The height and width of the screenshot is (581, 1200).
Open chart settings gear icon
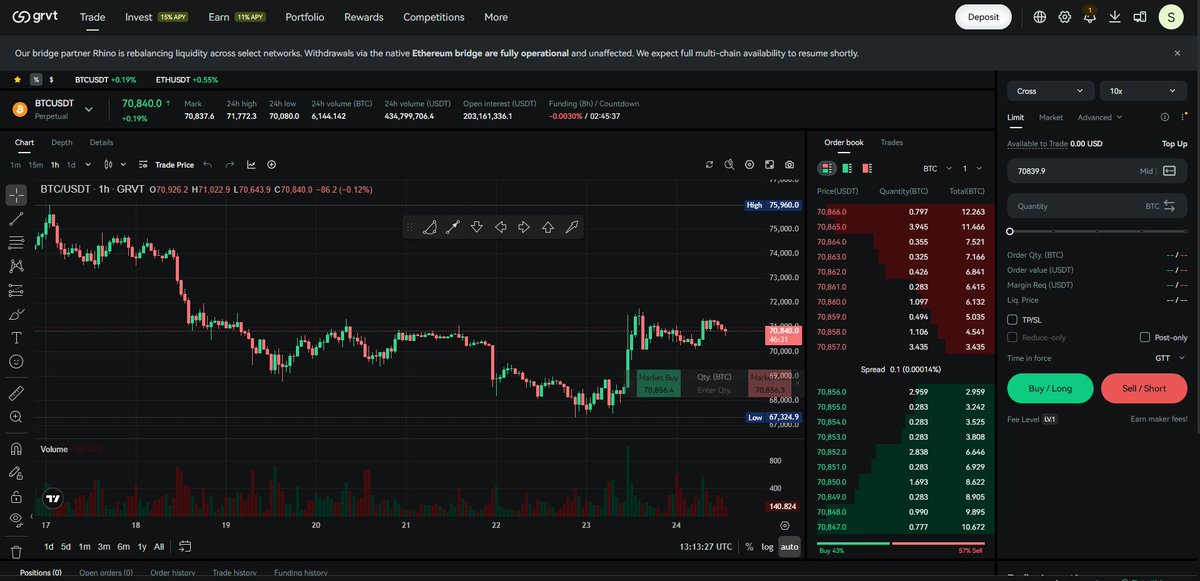pos(750,164)
